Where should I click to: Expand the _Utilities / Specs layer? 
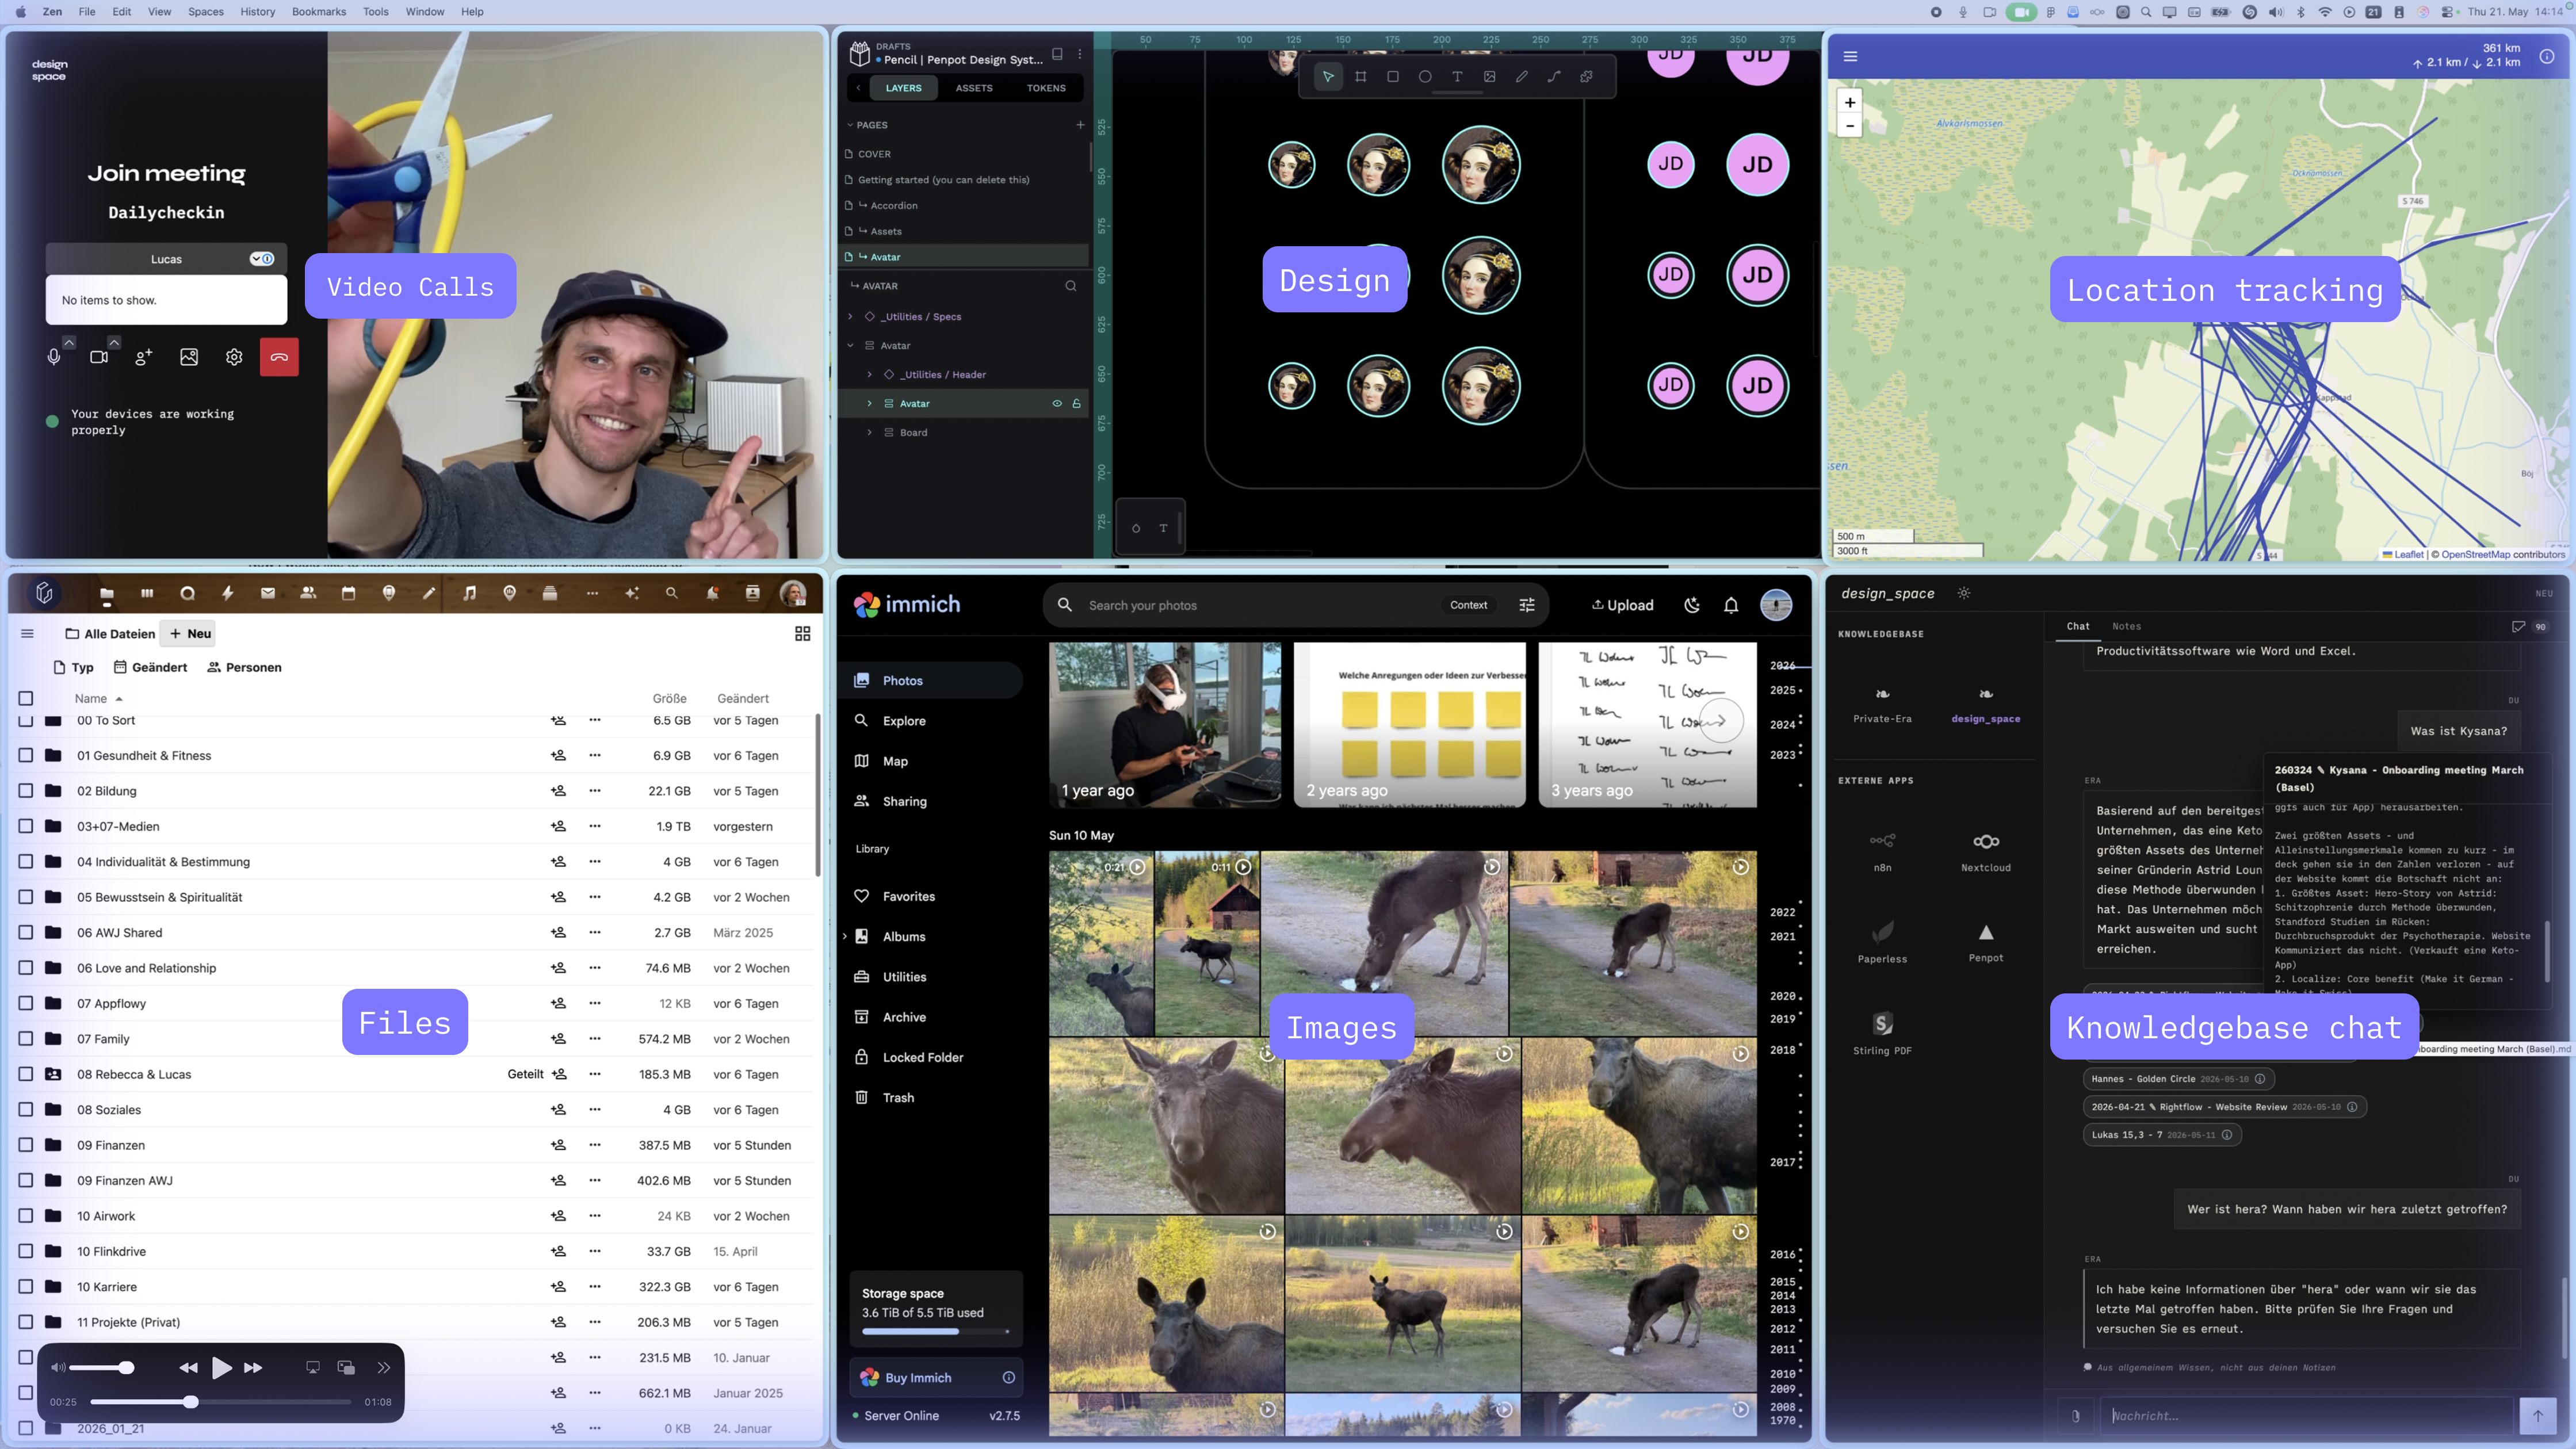pos(851,317)
